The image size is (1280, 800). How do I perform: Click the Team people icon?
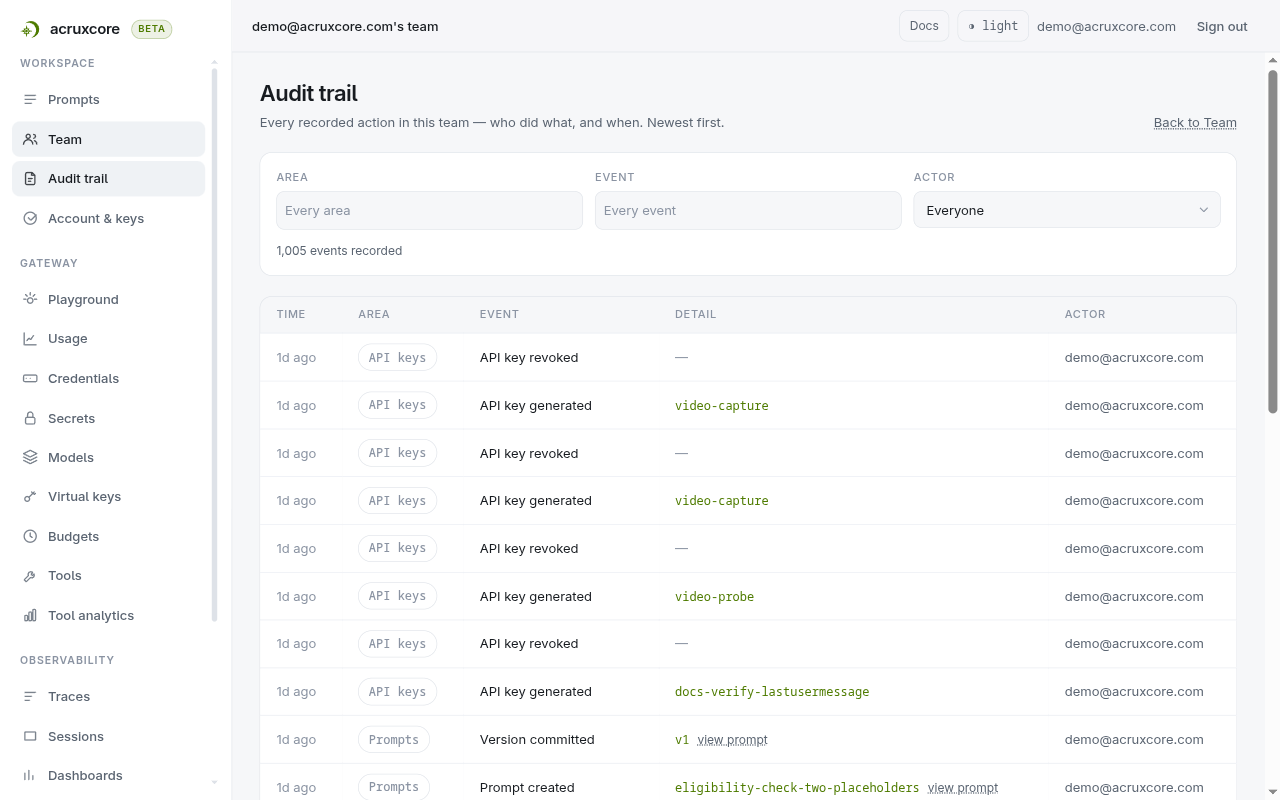pyautogui.click(x=30, y=139)
